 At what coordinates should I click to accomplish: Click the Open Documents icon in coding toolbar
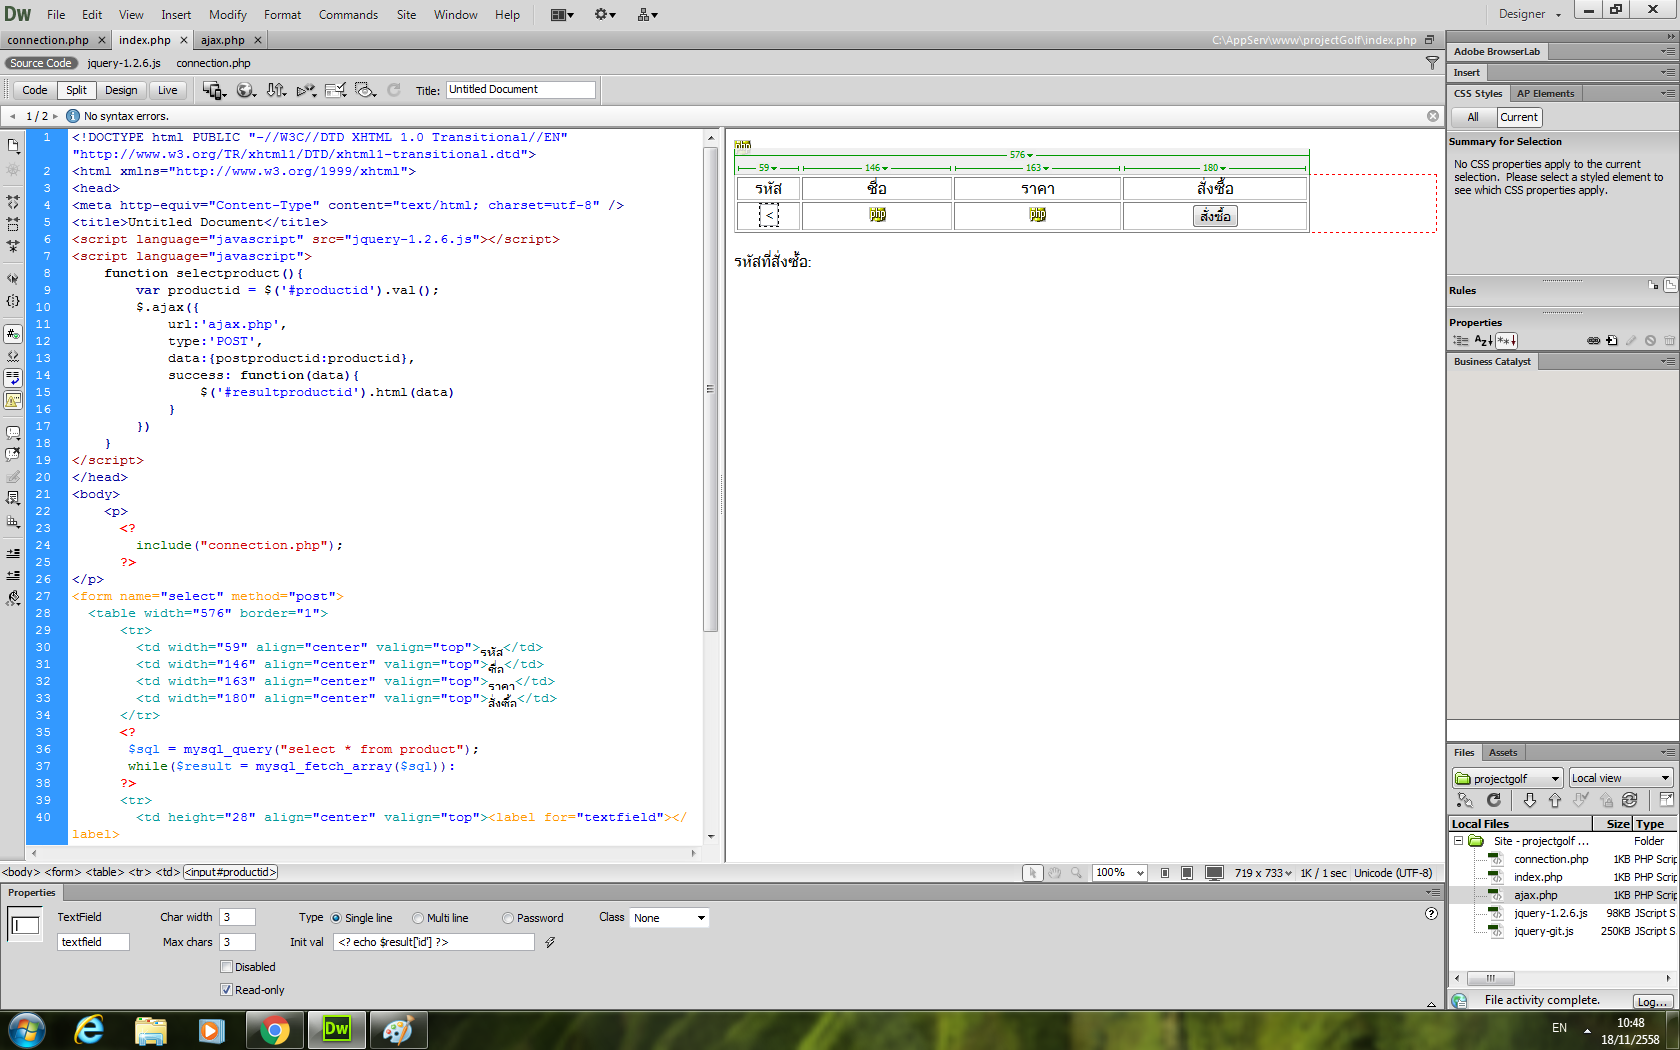point(13,146)
